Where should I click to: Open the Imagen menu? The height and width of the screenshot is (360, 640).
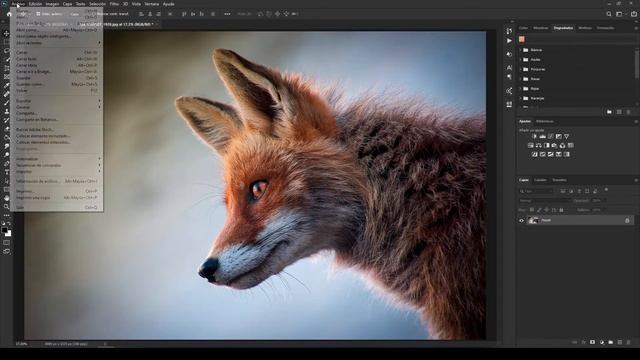tap(52, 4)
